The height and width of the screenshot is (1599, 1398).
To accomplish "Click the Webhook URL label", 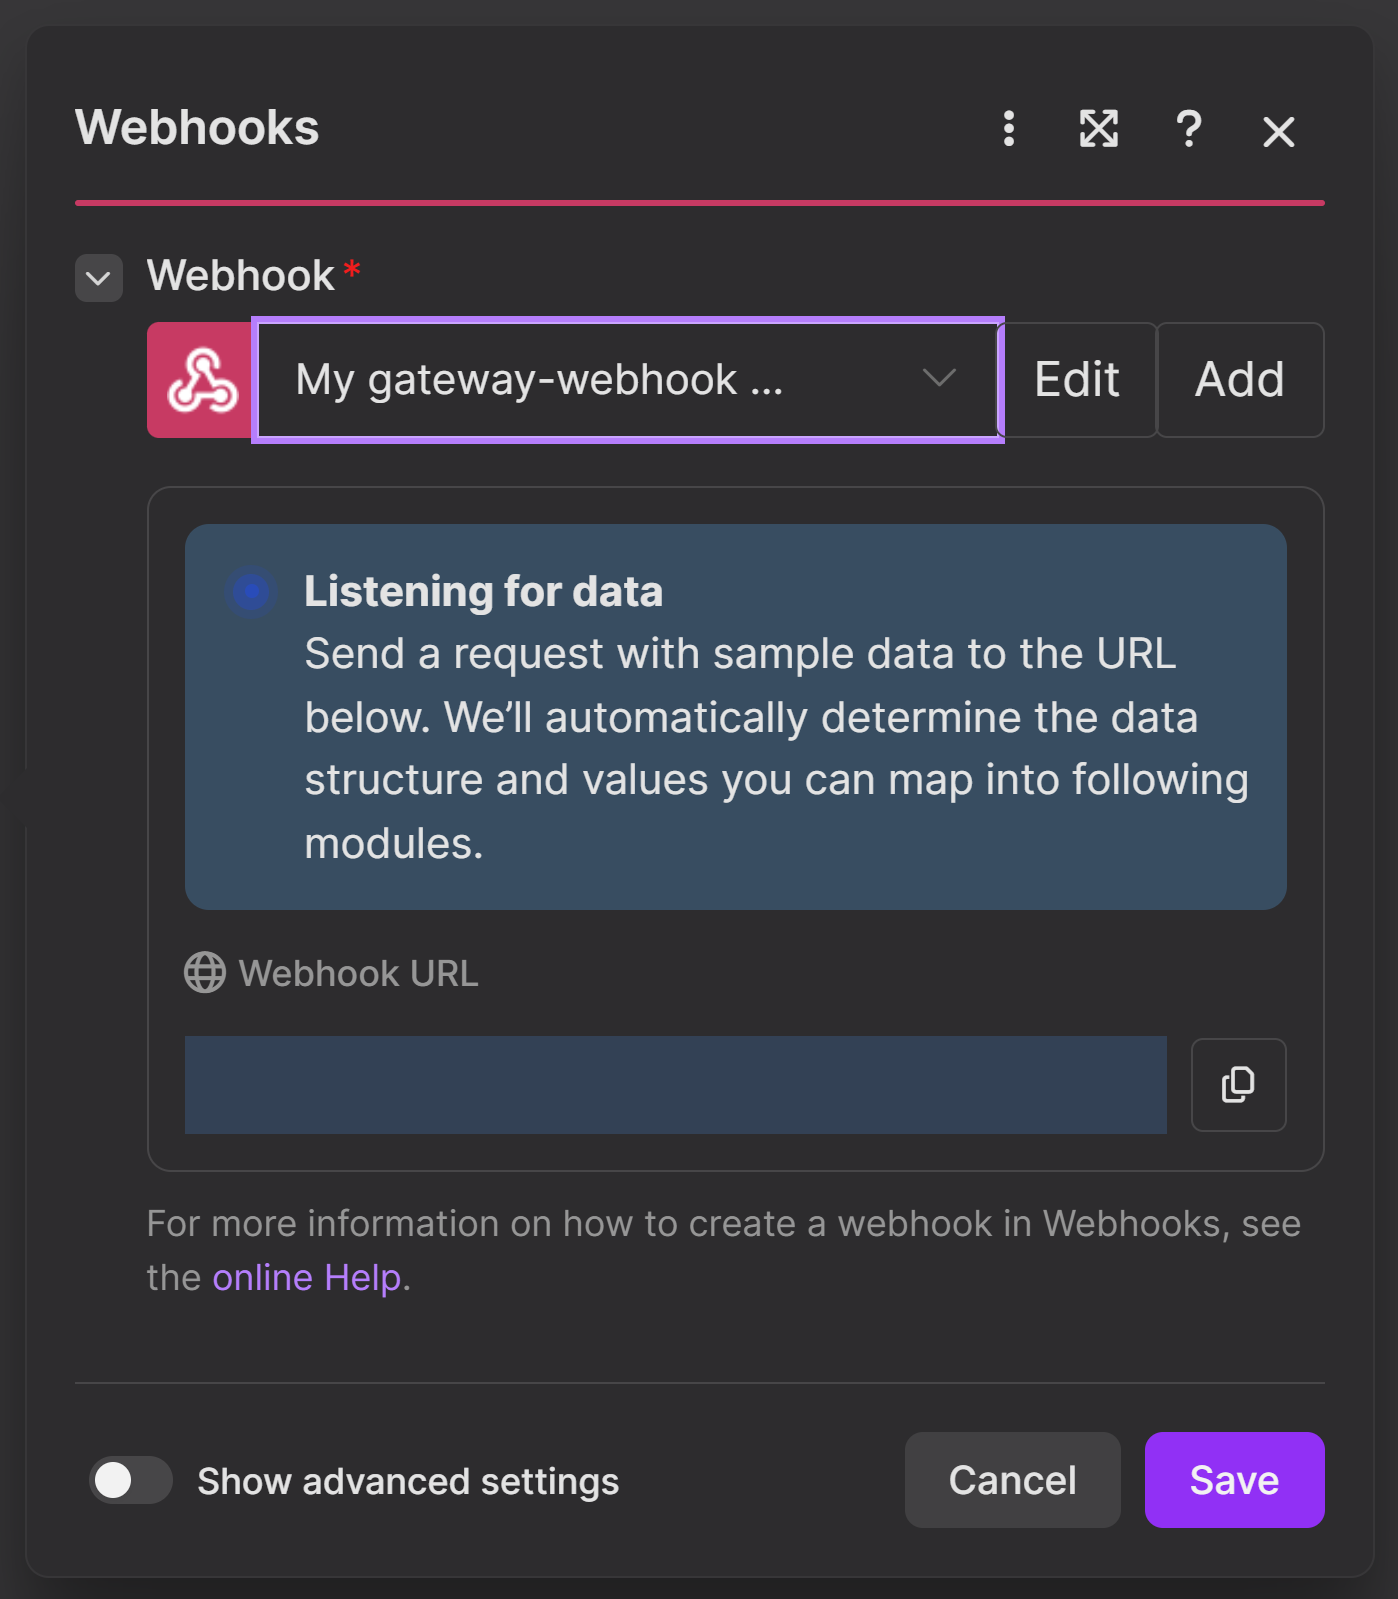I will click(359, 973).
